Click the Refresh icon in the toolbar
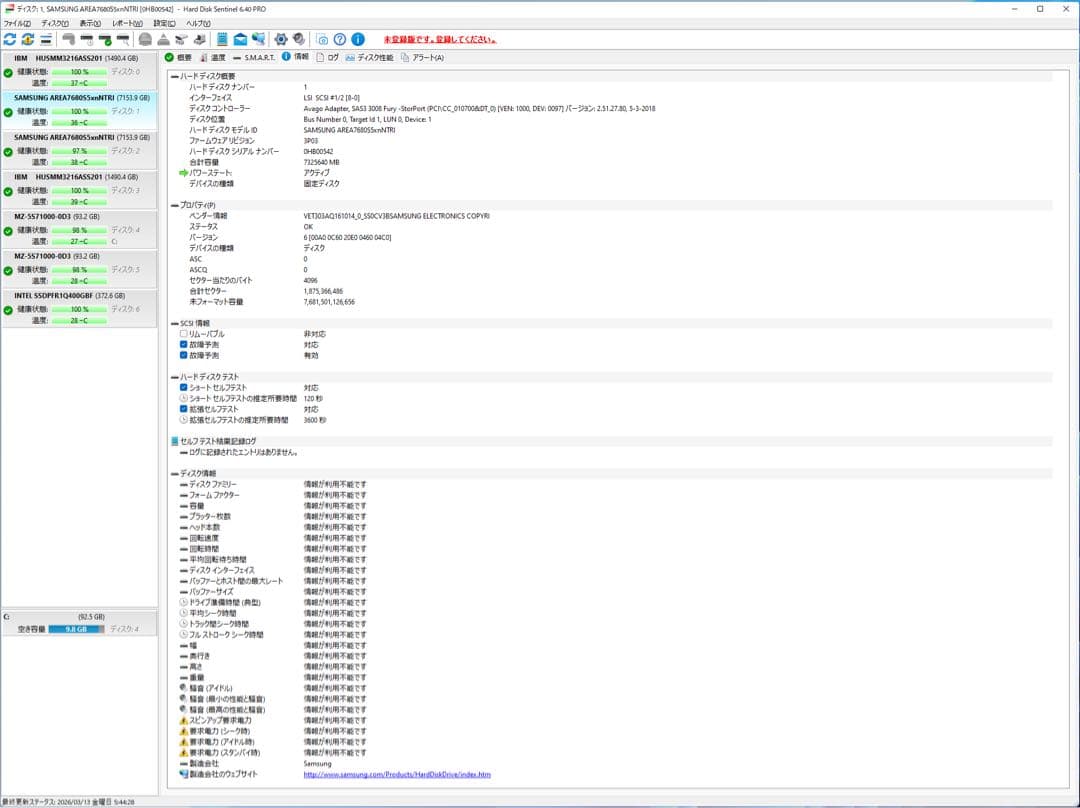1080x808 pixels. click(x=10, y=39)
